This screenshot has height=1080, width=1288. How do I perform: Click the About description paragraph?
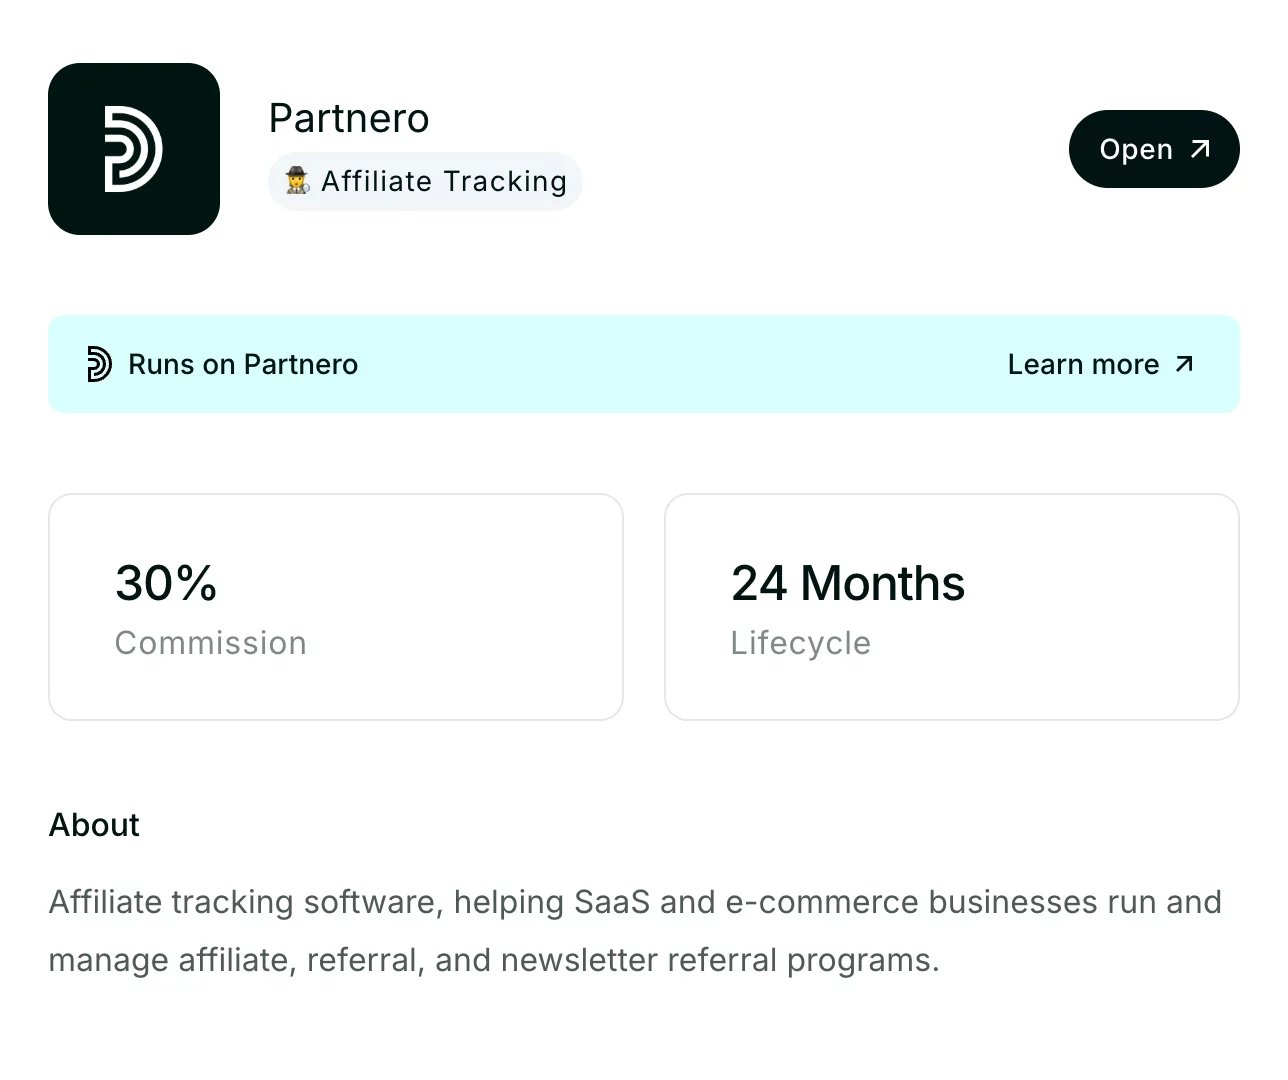(x=635, y=931)
